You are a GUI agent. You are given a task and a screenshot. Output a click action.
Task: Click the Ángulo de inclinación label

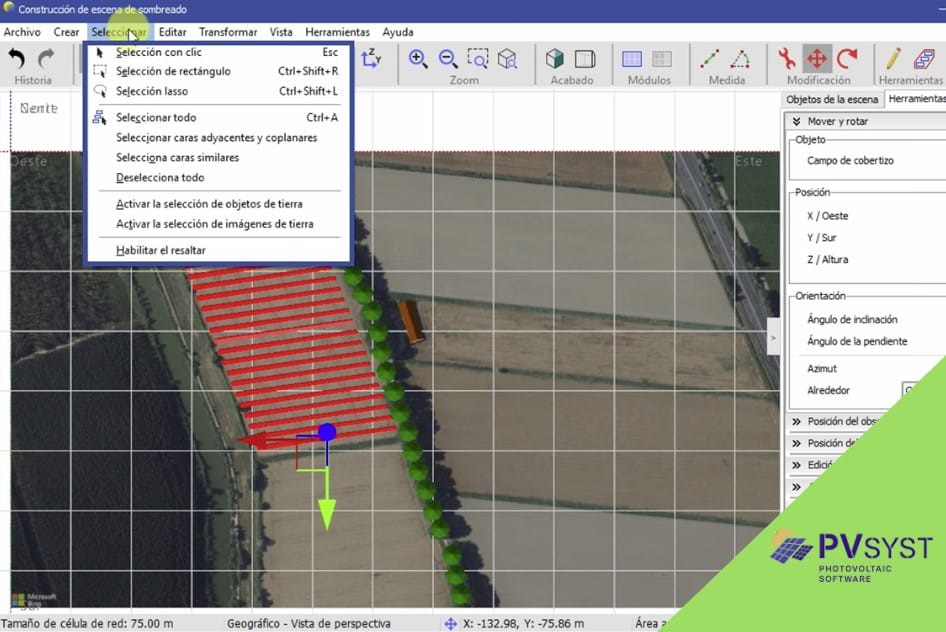tap(852, 320)
